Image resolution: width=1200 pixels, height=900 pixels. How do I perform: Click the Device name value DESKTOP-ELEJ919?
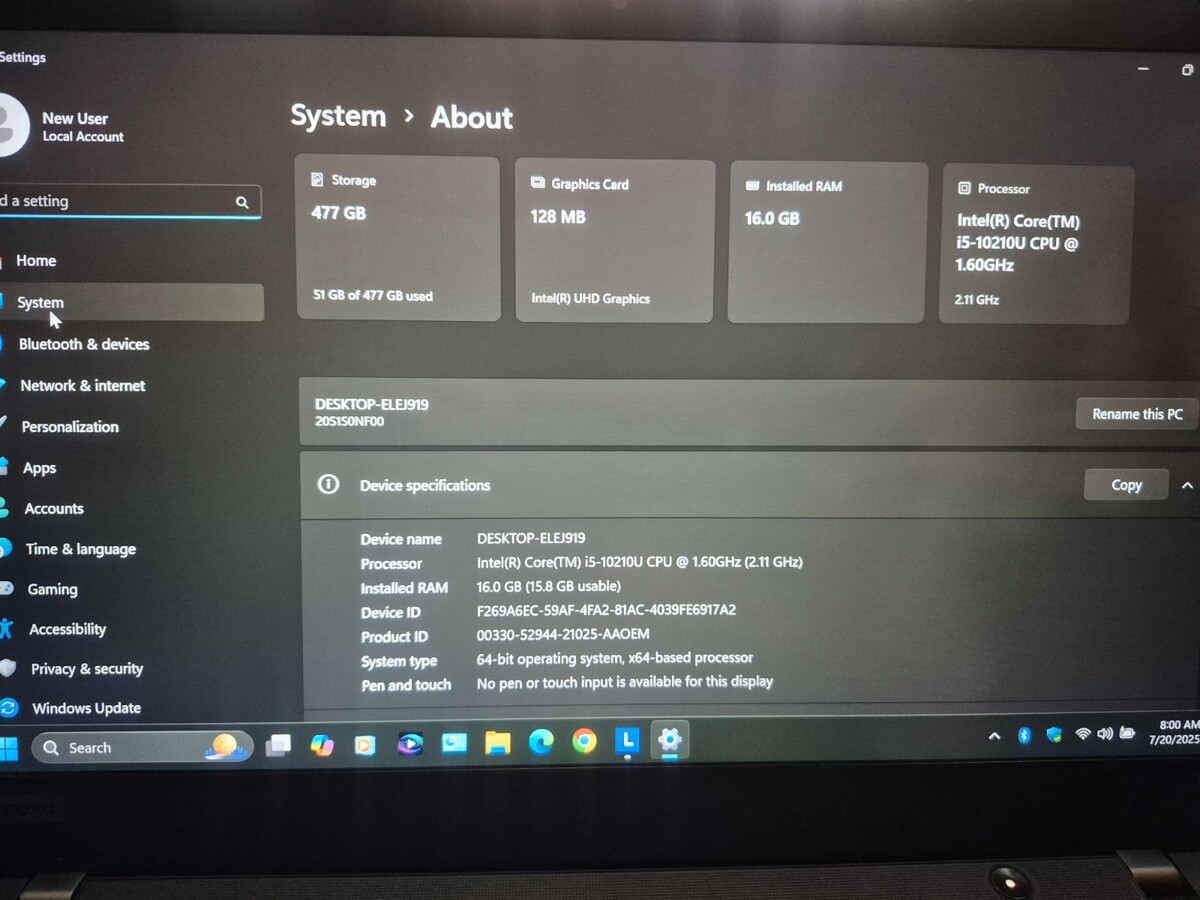click(x=531, y=538)
